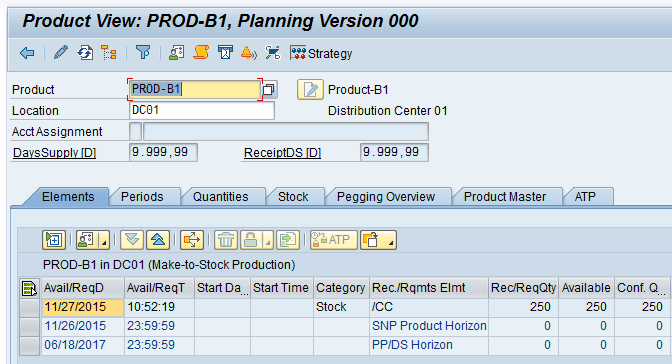Open the filter funnel icon

tap(143, 53)
